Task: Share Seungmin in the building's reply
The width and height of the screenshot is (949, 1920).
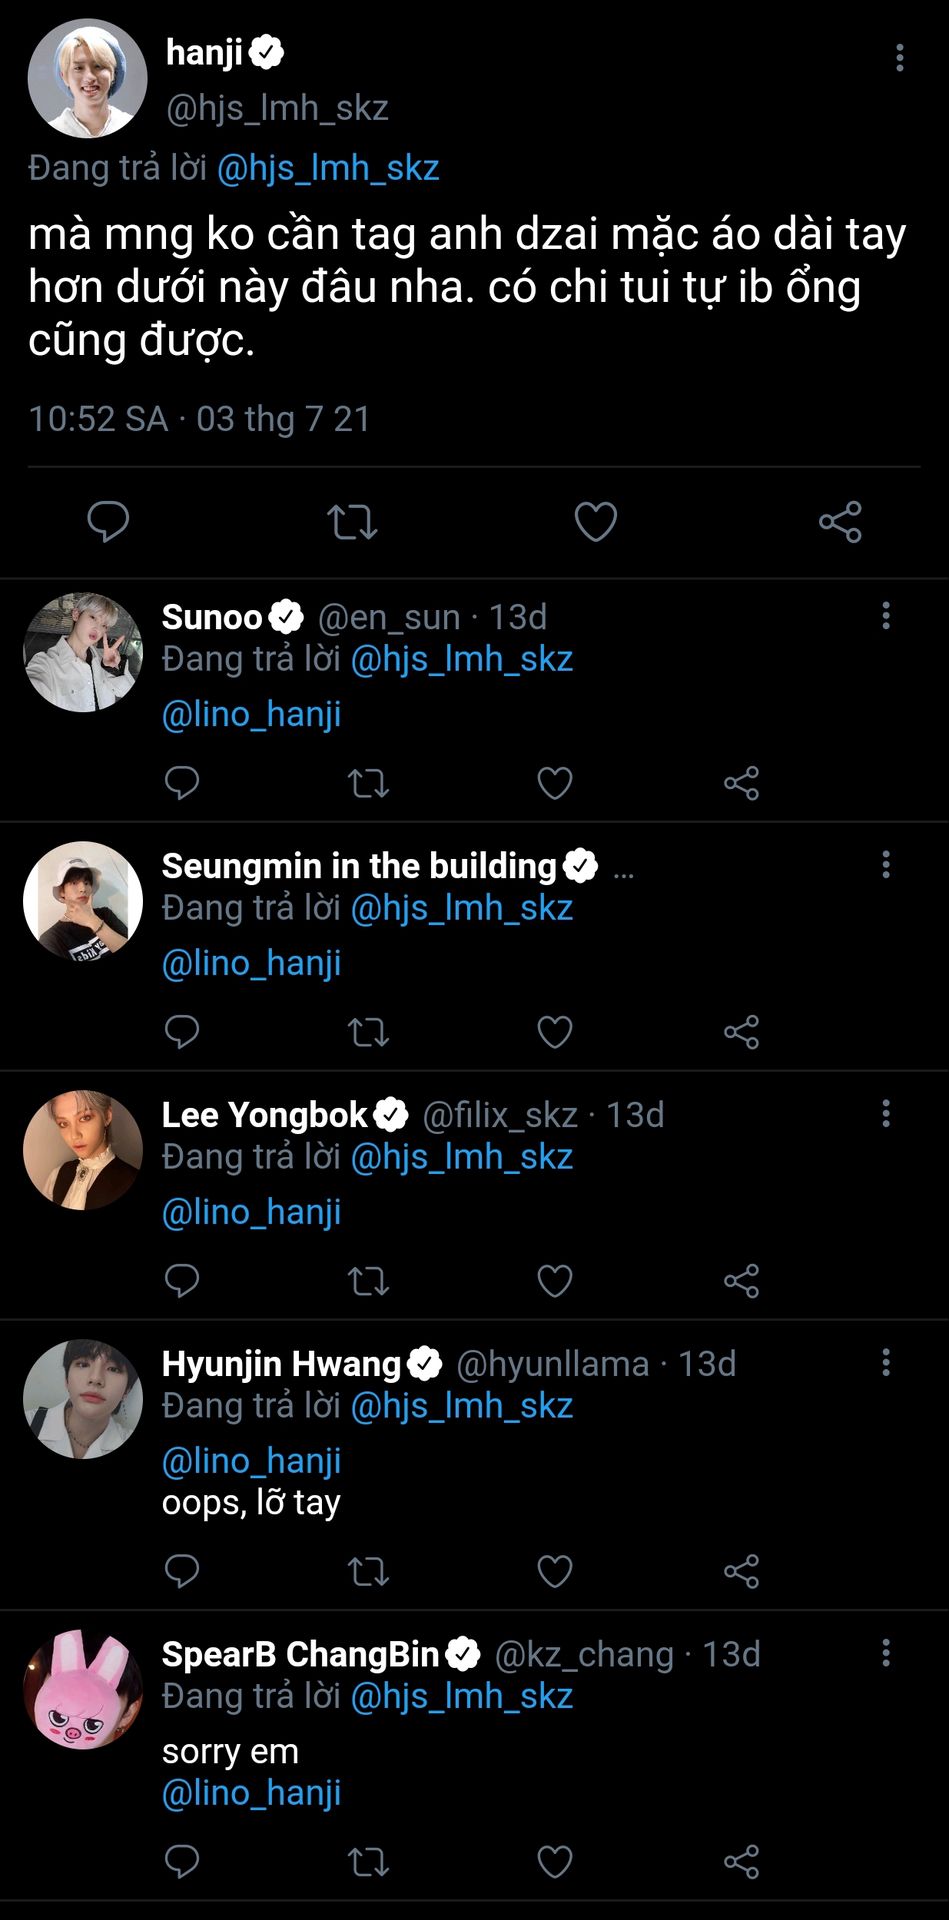Action: (741, 1032)
